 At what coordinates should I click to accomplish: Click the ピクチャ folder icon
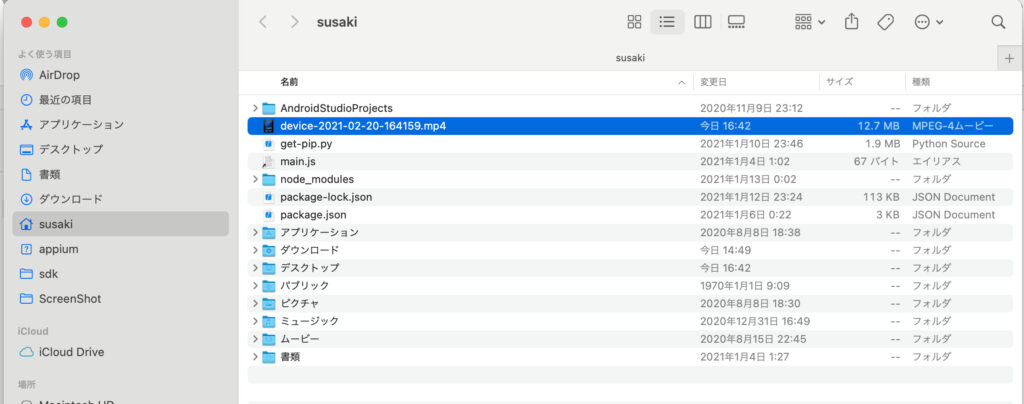pos(268,303)
